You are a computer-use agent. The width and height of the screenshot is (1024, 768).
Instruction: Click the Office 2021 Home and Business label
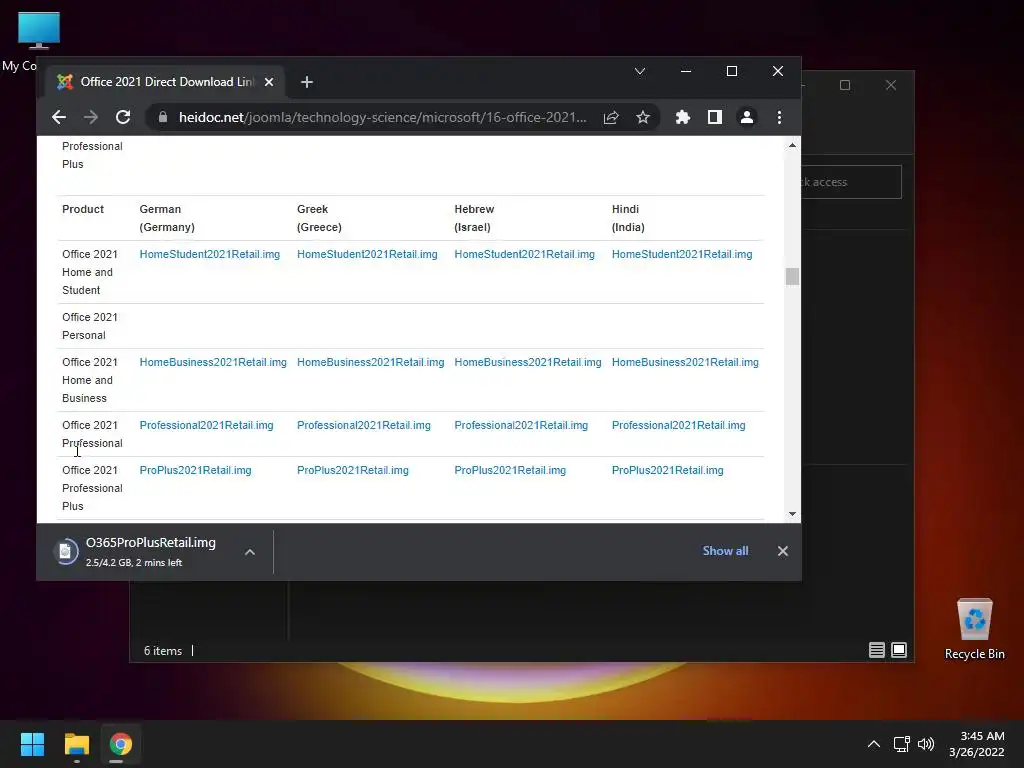pyautogui.click(x=89, y=380)
